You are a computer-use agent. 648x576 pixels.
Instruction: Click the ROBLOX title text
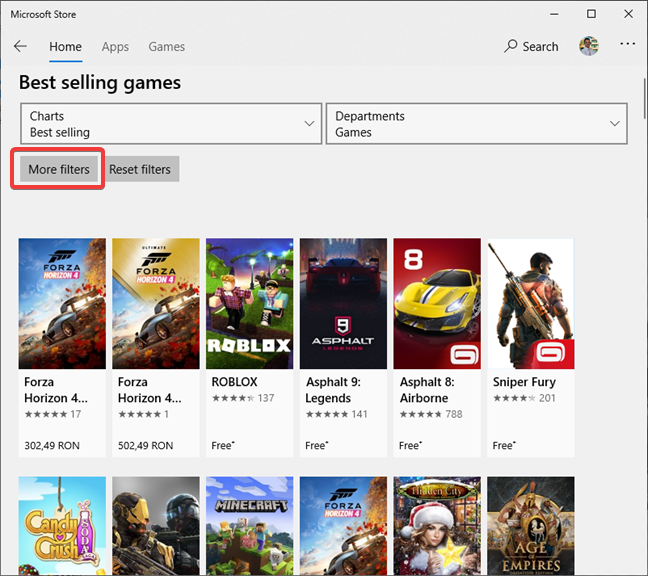tap(234, 382)
